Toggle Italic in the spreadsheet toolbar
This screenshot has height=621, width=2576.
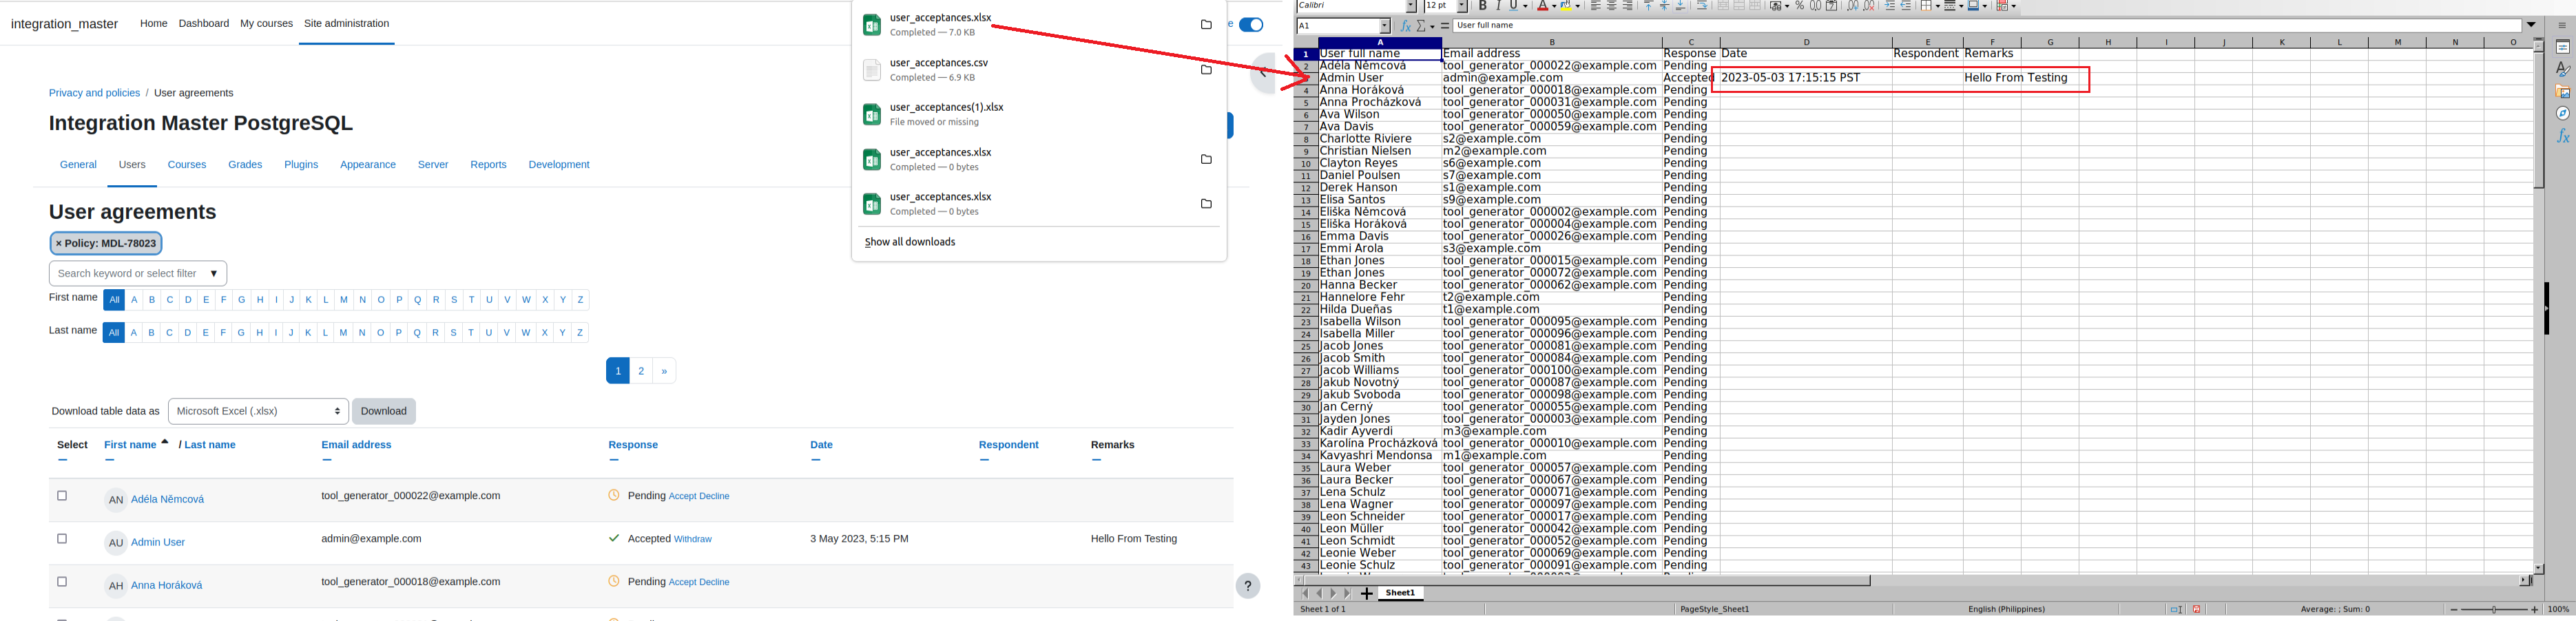(1499, 6)
